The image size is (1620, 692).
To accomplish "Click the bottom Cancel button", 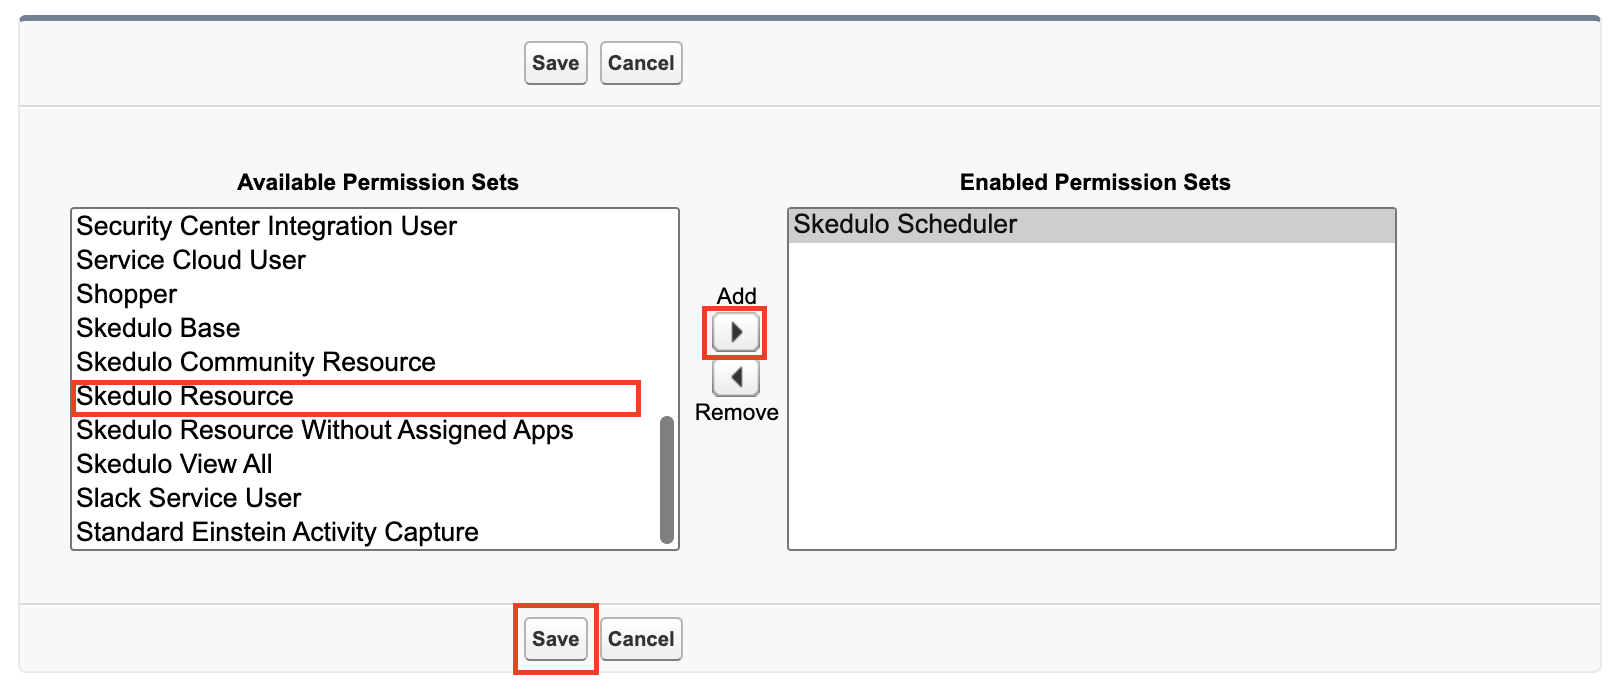I will tap(641, 639).
